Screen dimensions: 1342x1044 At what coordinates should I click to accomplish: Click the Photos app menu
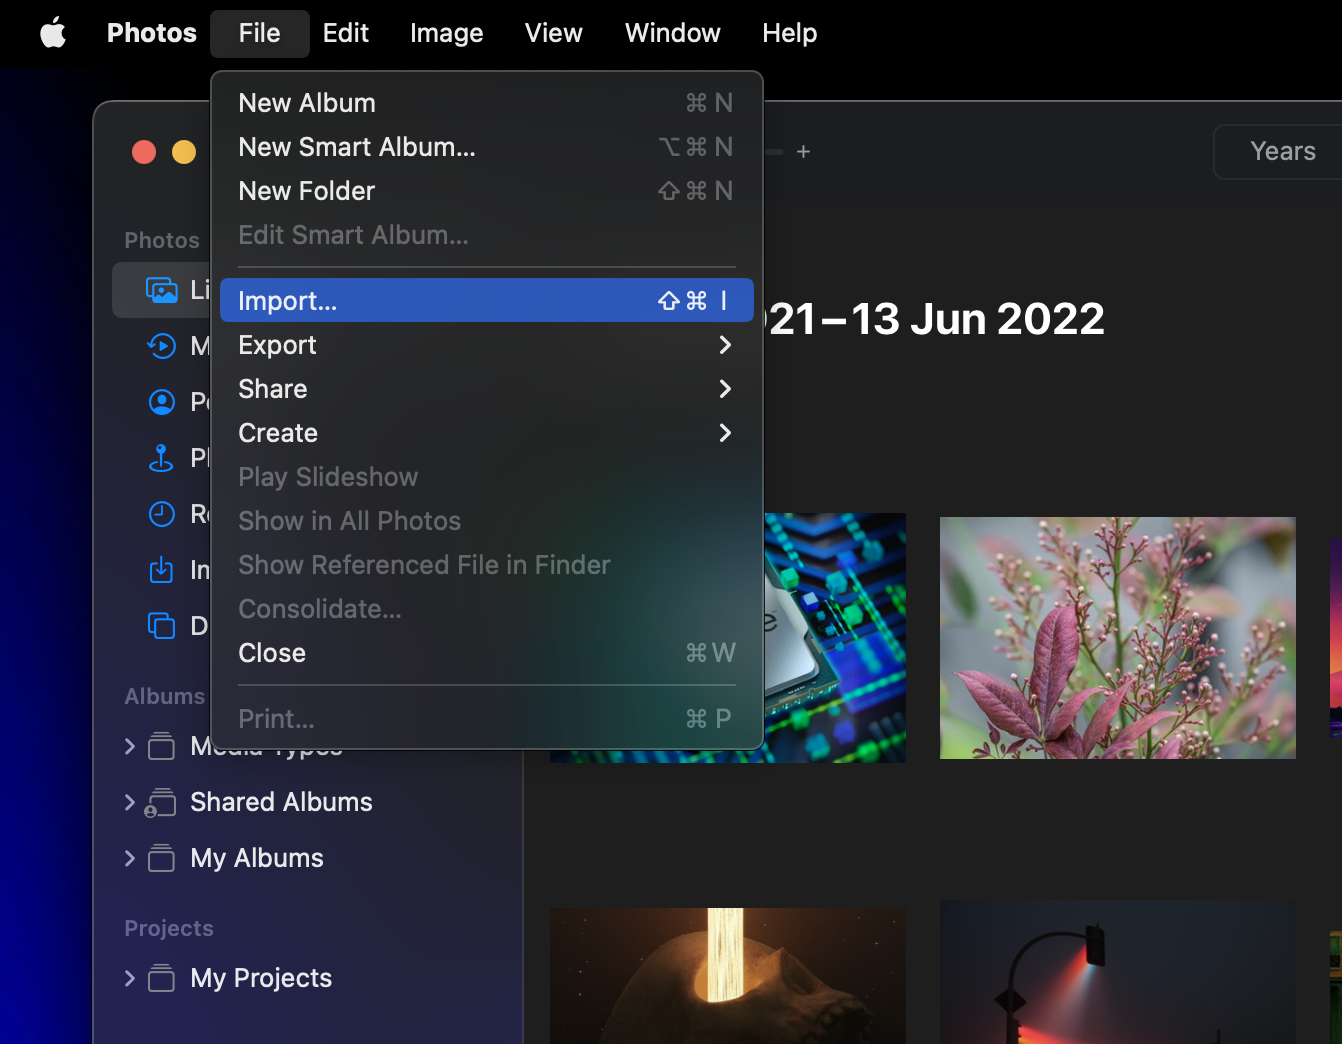152,33
